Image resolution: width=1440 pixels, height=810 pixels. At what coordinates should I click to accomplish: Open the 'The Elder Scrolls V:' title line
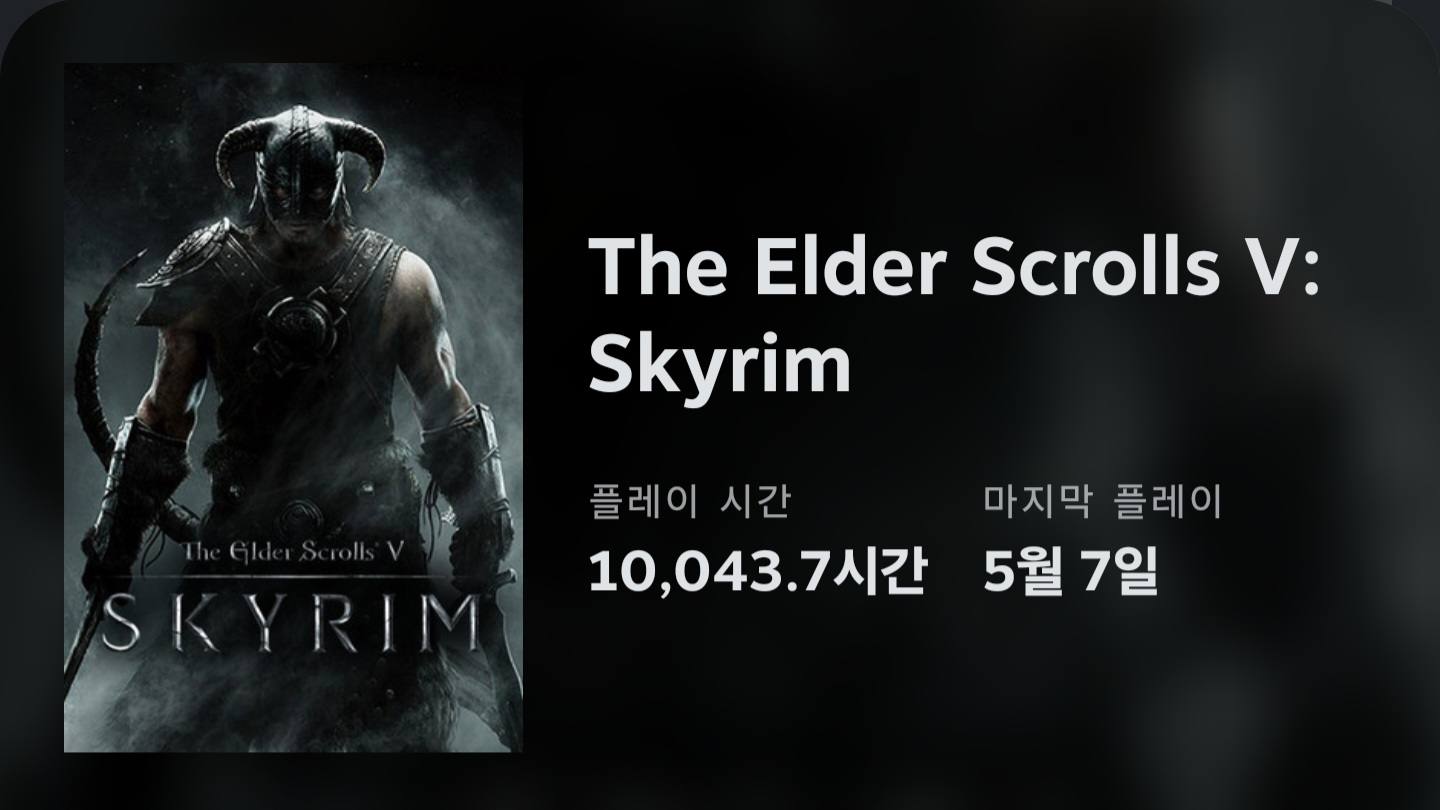954,267
